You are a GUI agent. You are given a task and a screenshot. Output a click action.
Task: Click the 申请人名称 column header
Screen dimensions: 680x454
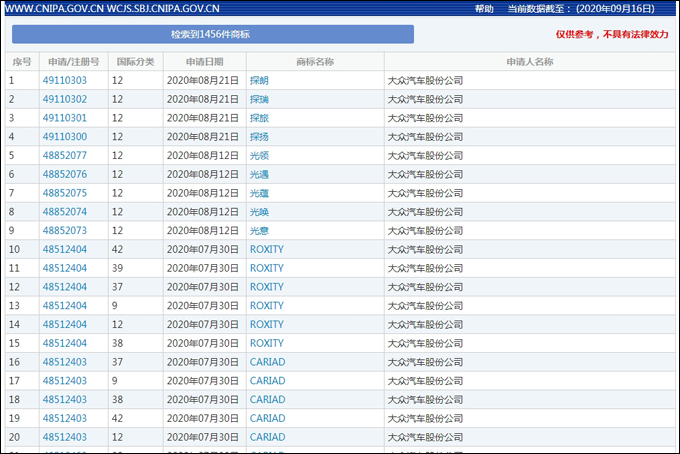pos(530,62)
